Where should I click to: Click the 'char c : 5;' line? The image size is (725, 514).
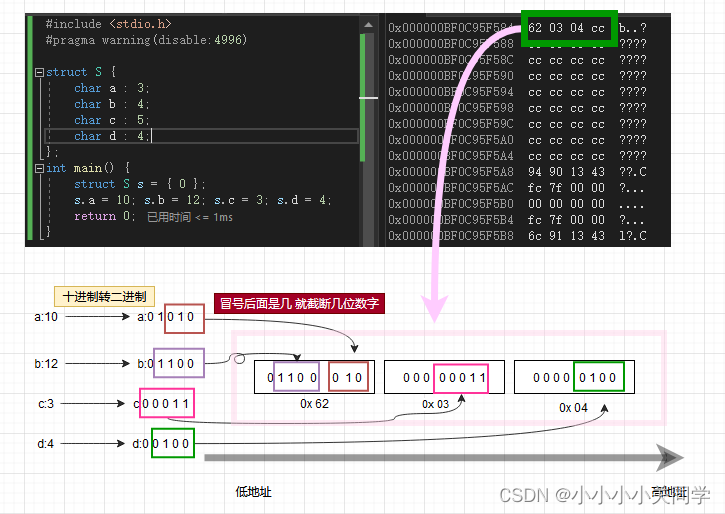[111, 120]
